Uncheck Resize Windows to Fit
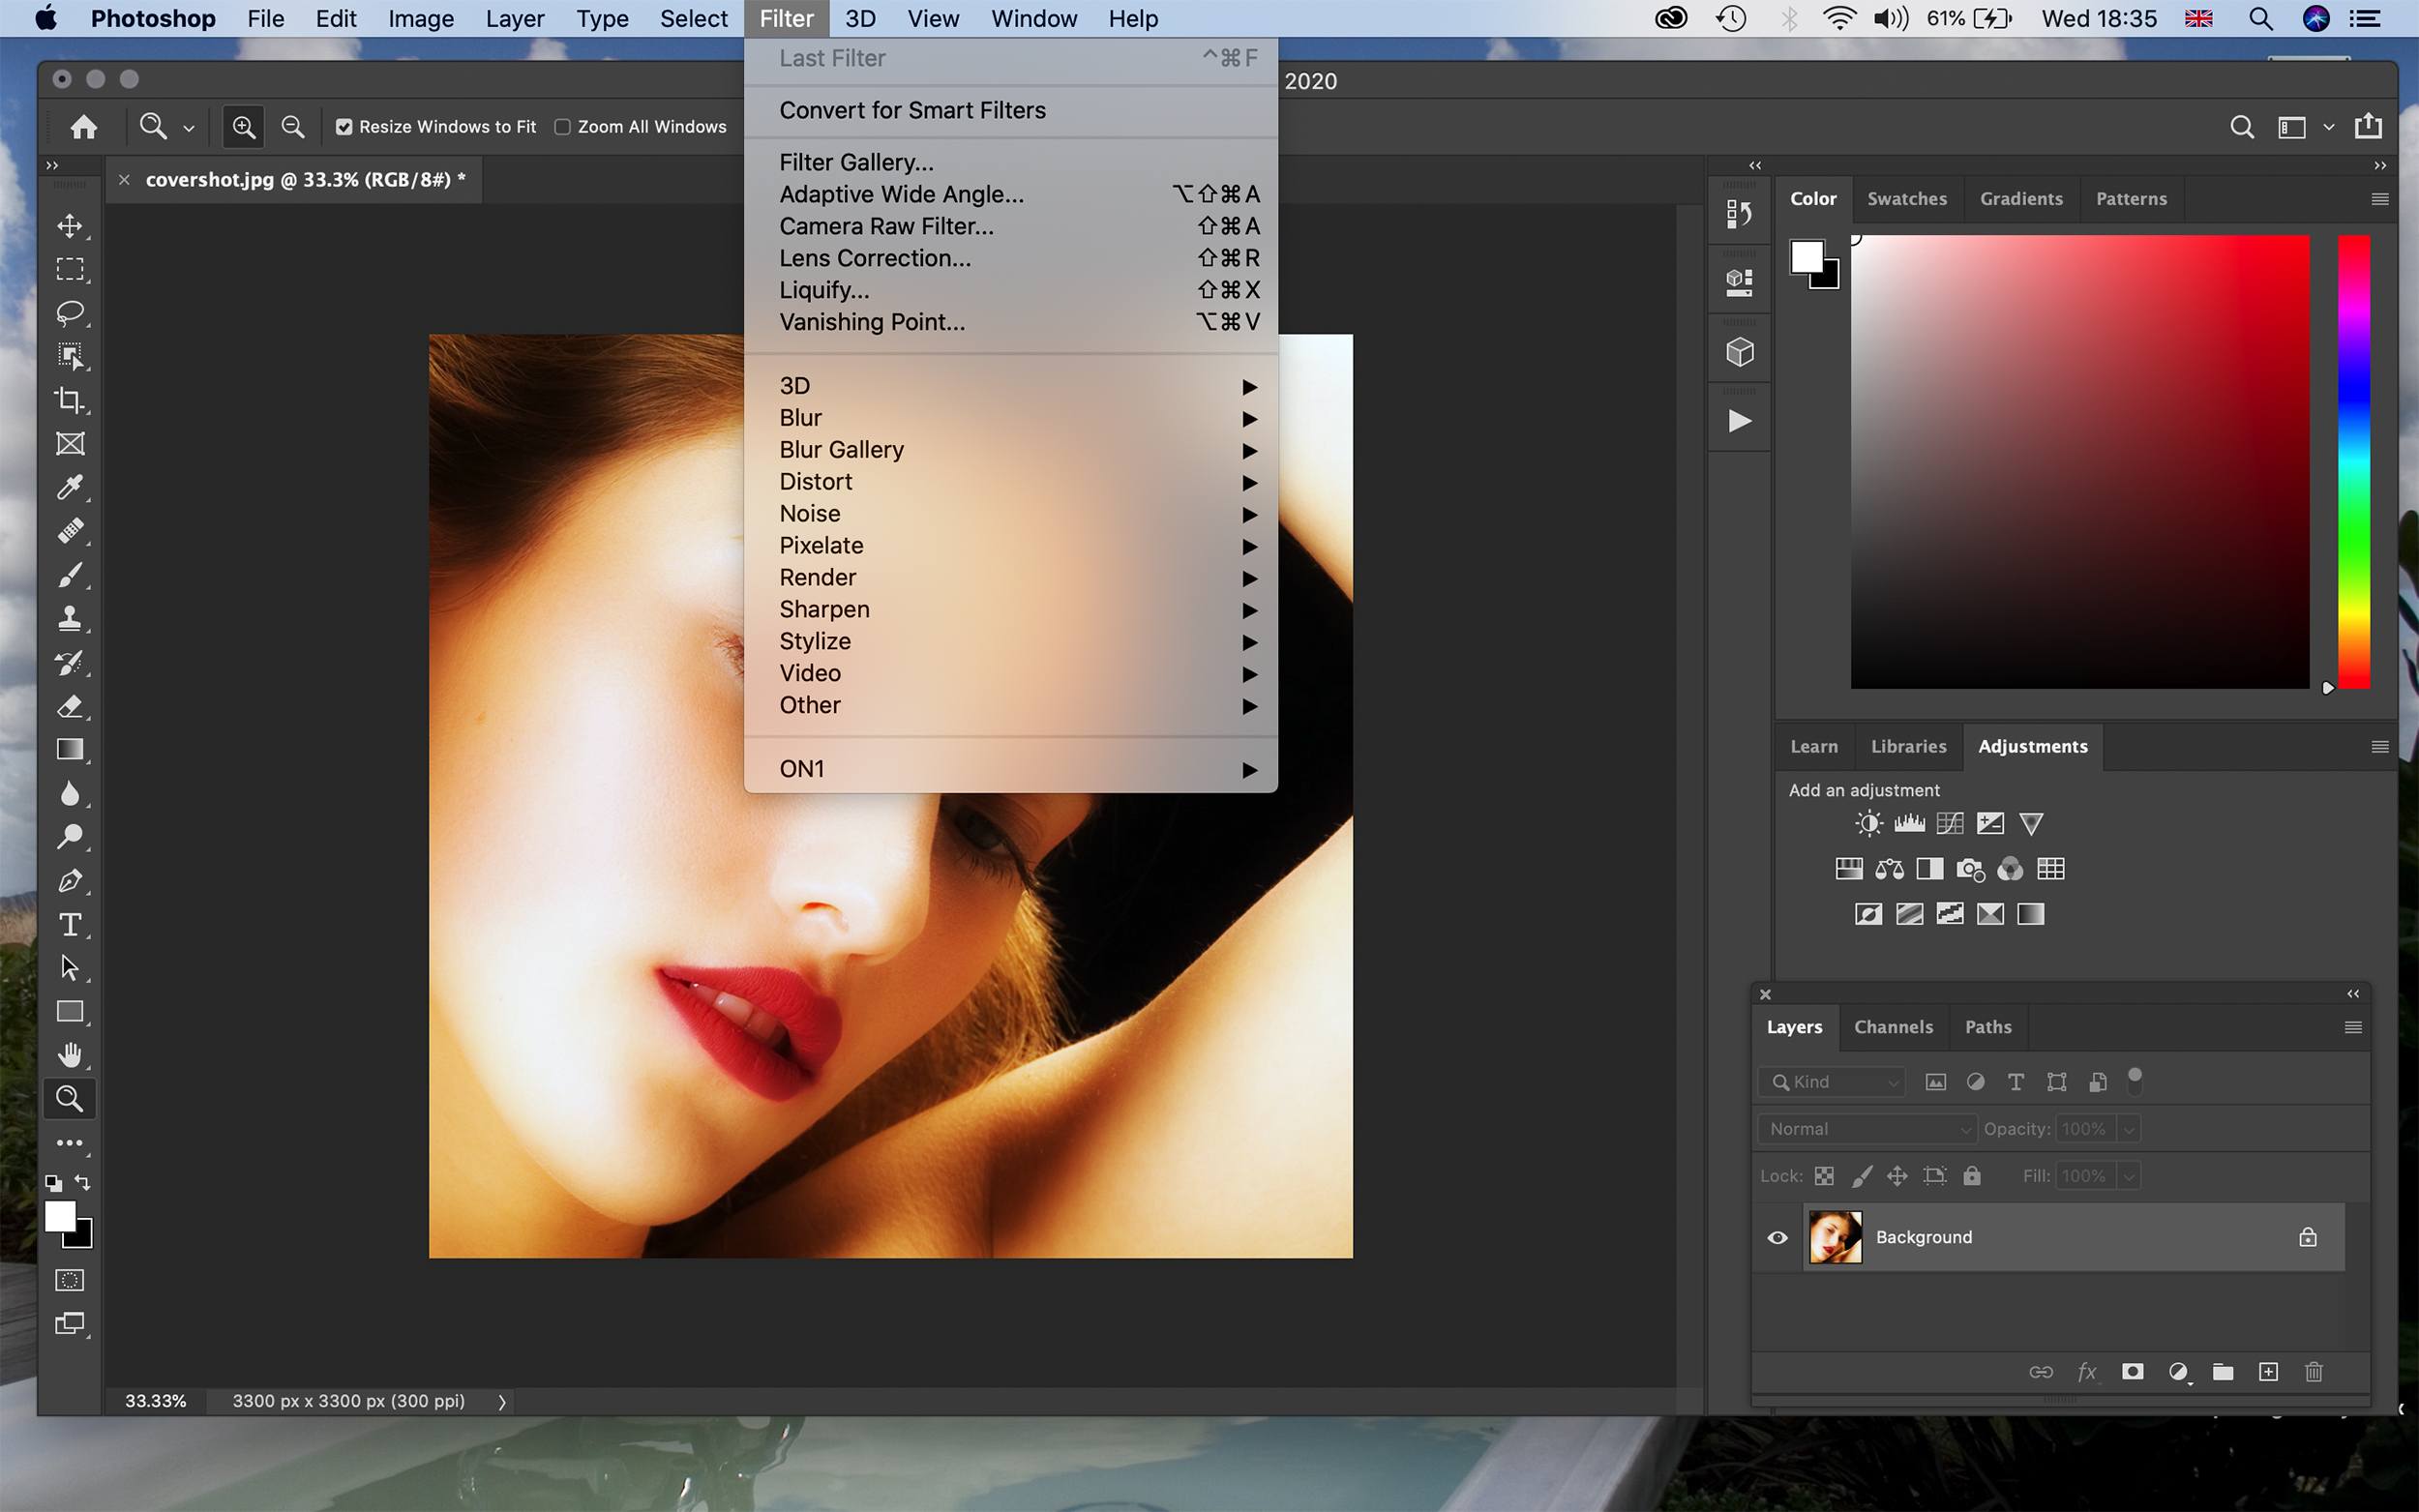Viewport: 2419px width, 1512px height. coord(344,127)
